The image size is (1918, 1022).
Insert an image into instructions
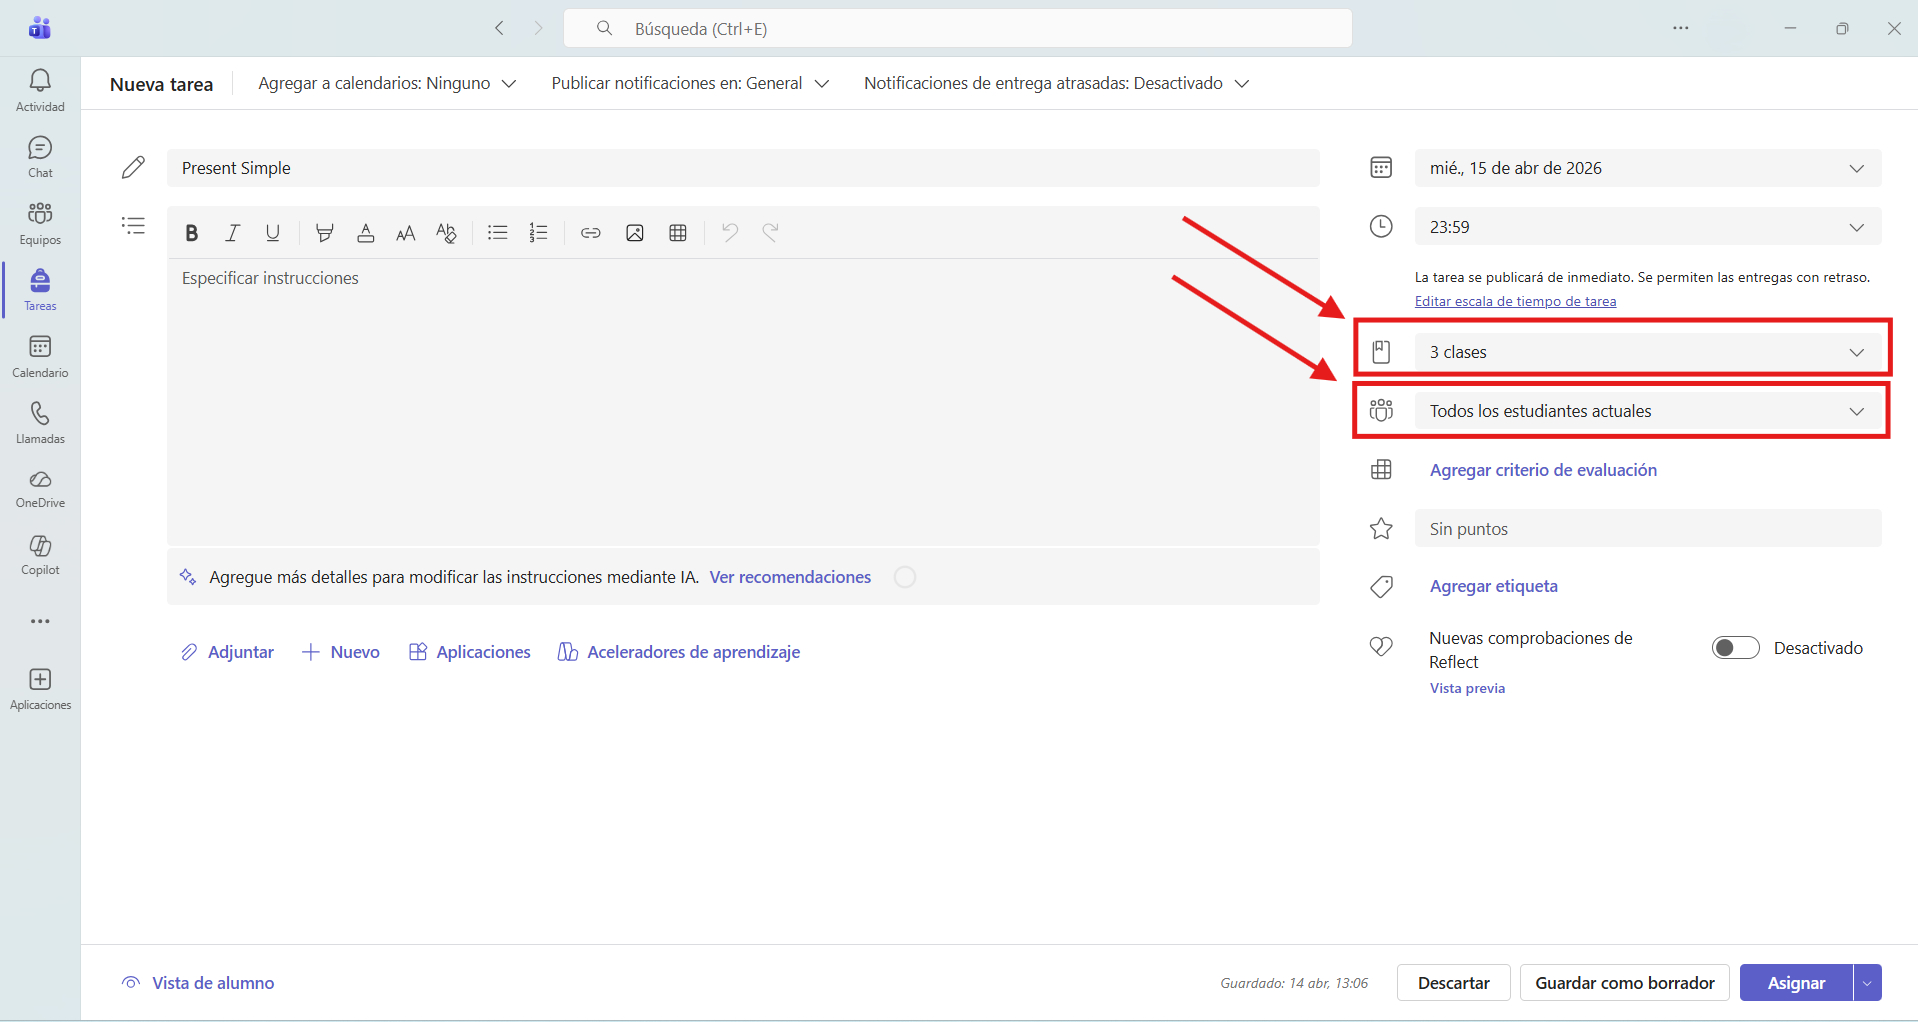coord(634,233)
